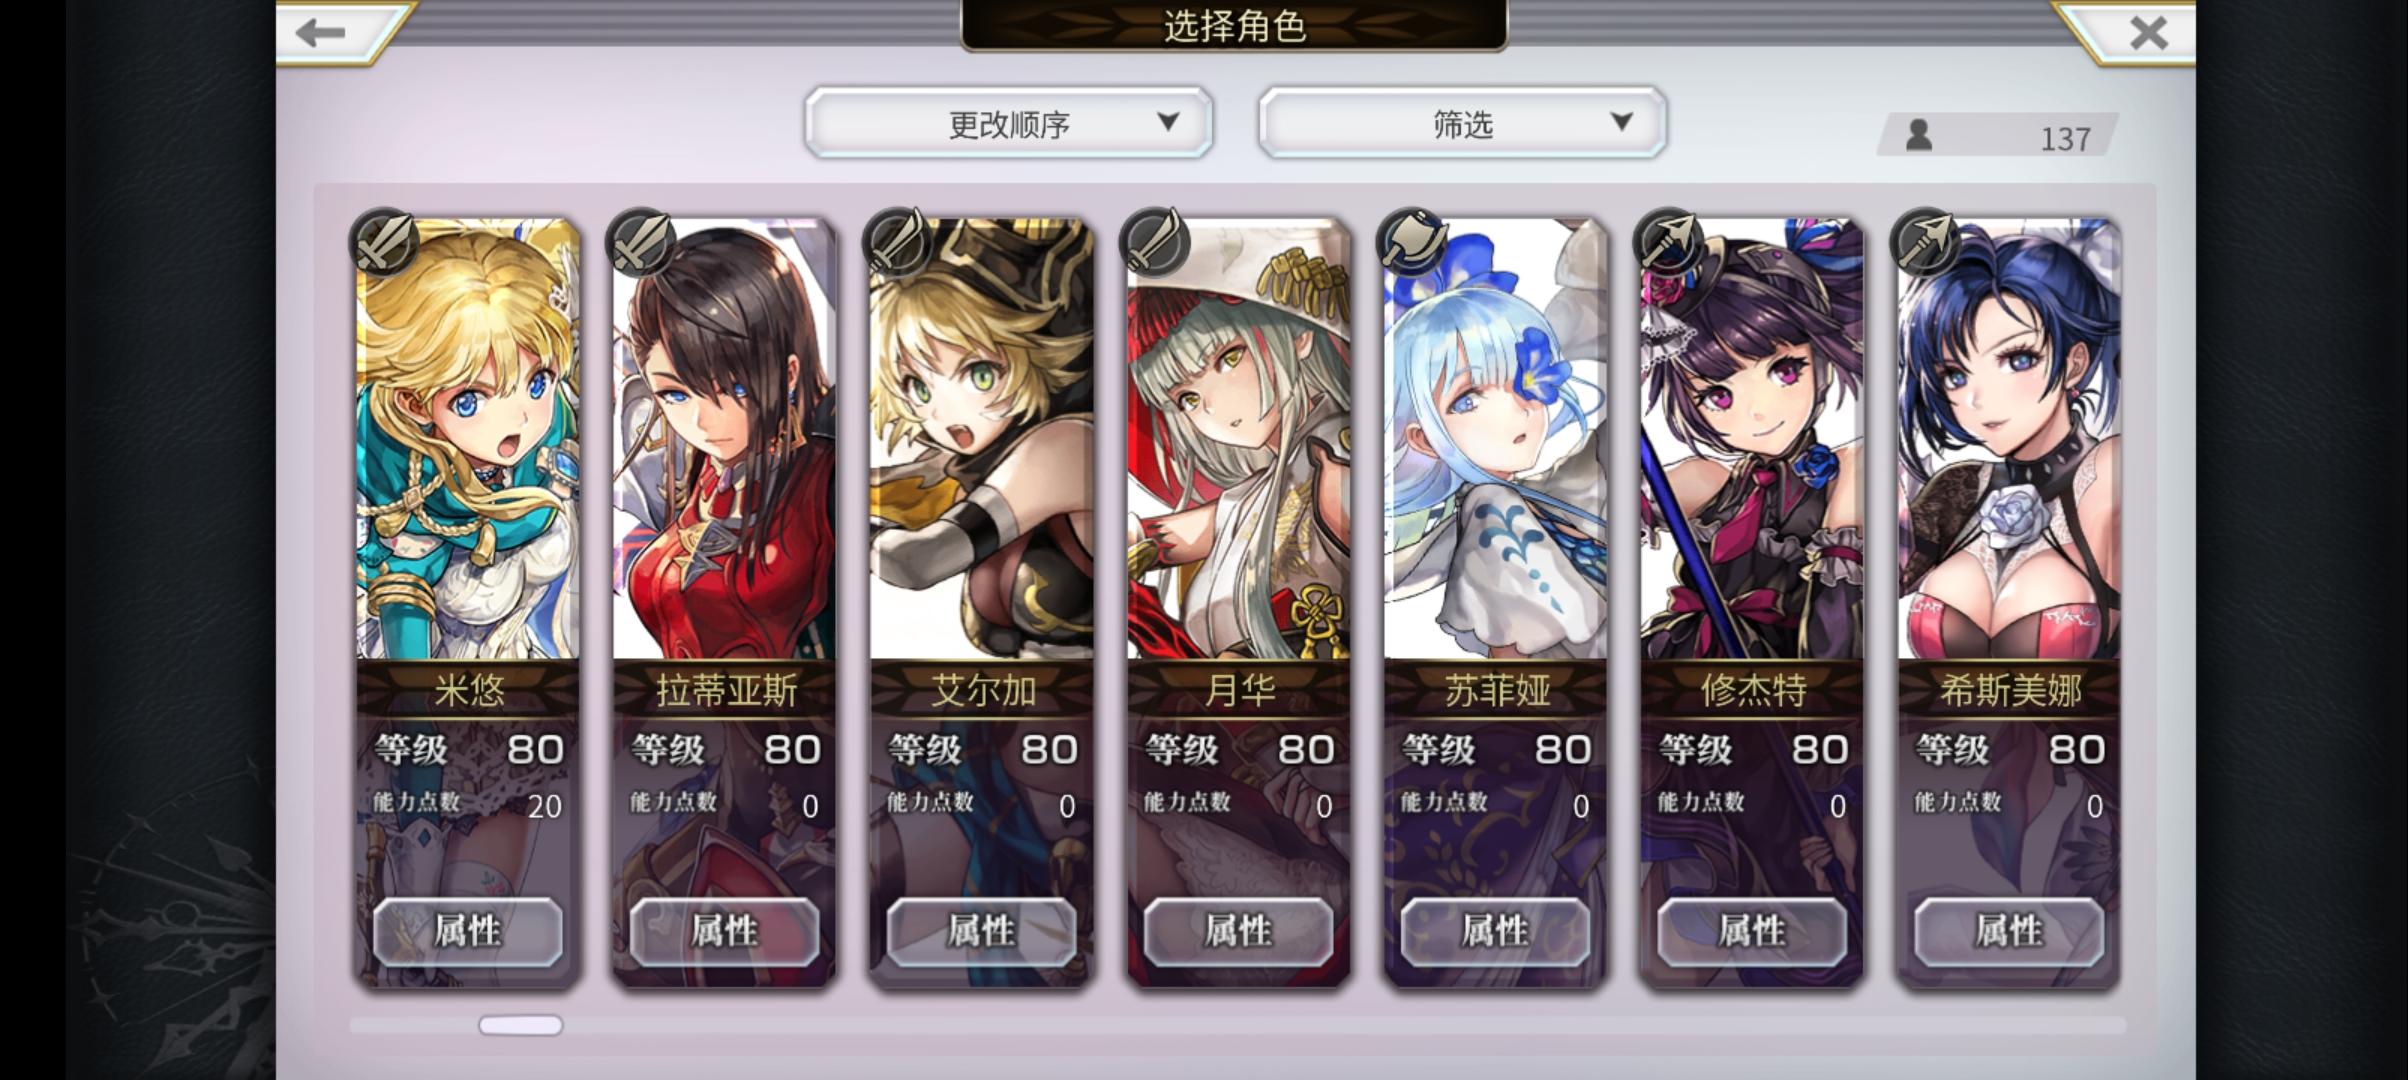The width and height of the screenshot is (2408, 1080).
Task: Open the 筛选 filter dropdown
Action: pos(1462,123)
